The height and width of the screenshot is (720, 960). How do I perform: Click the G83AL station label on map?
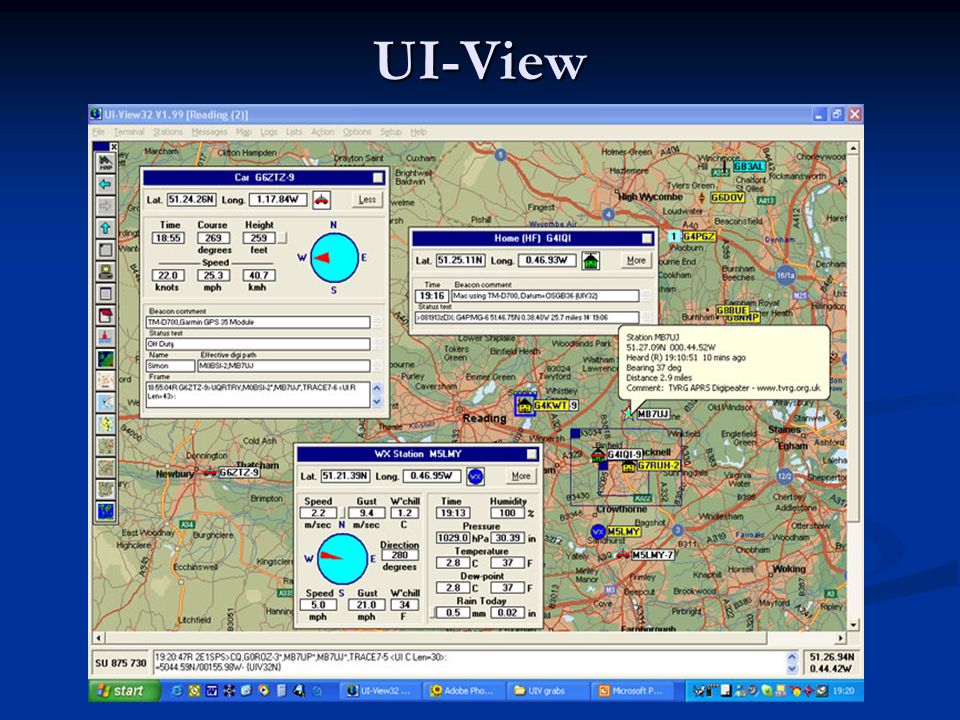click(749, 167)
